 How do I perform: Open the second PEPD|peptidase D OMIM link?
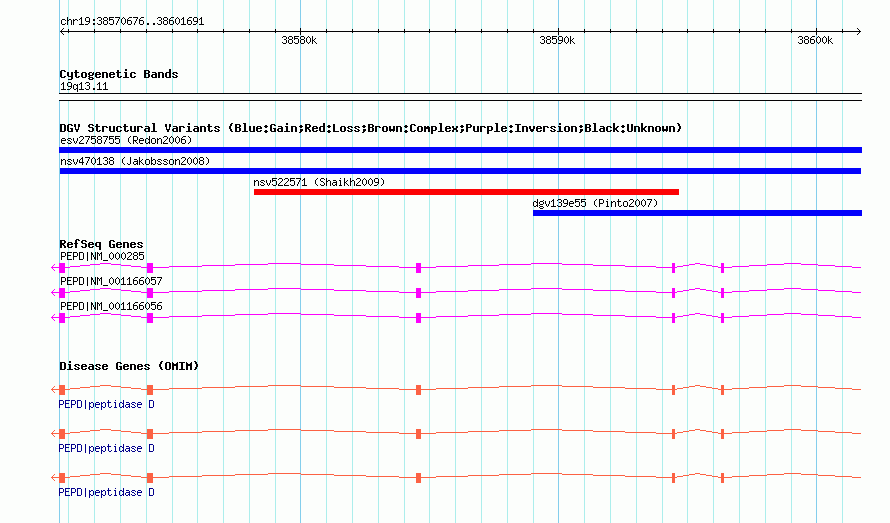coord(106,449)
